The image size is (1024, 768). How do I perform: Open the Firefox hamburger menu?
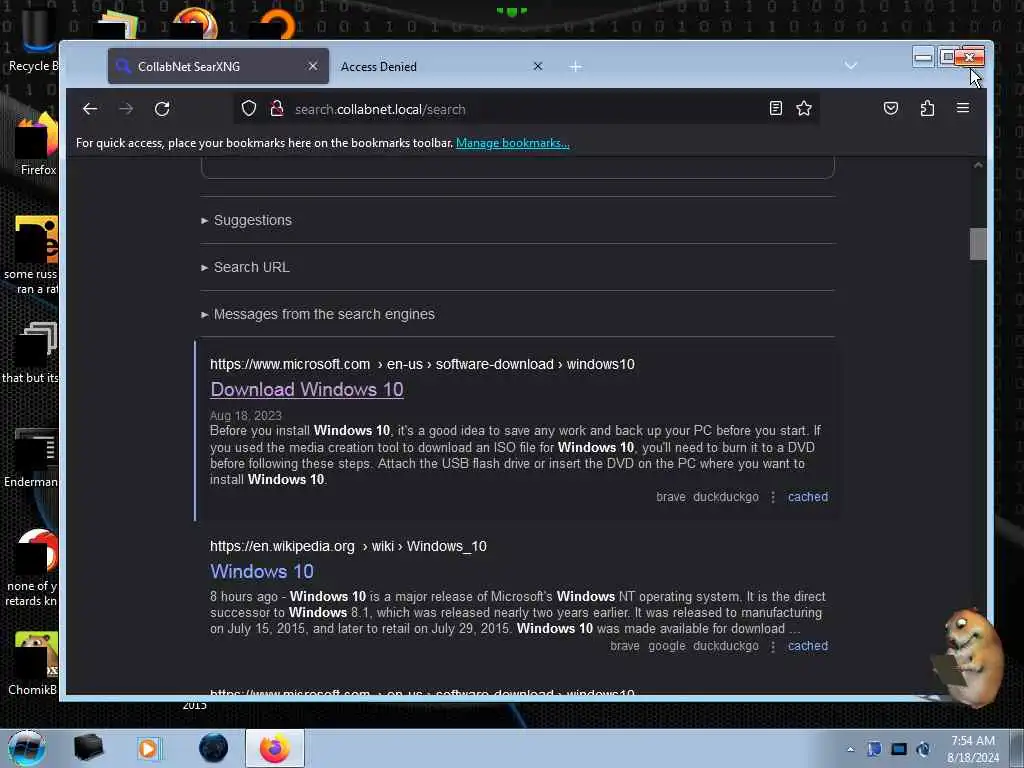[x=963, y=108]
